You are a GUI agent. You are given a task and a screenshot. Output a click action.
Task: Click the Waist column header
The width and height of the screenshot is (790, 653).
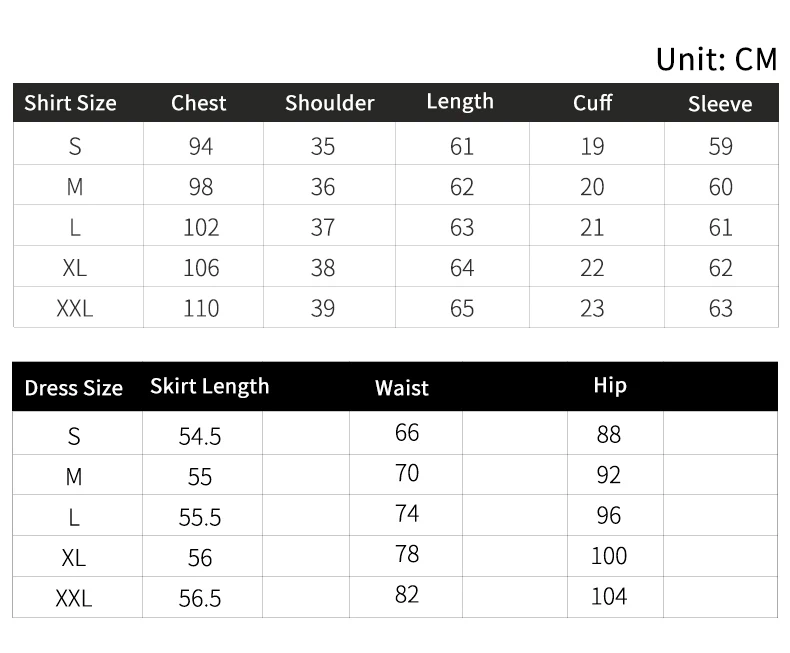point(402,388)
